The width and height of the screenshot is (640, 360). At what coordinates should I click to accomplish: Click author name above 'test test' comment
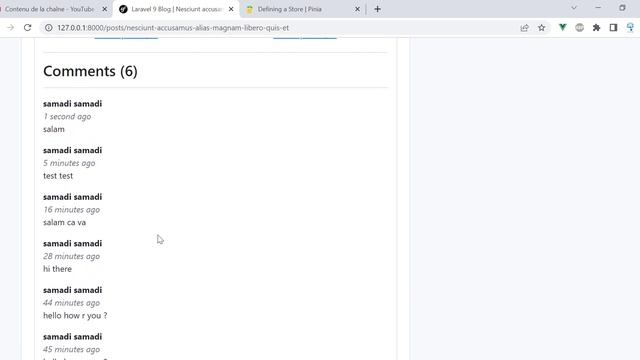[73, 150]
